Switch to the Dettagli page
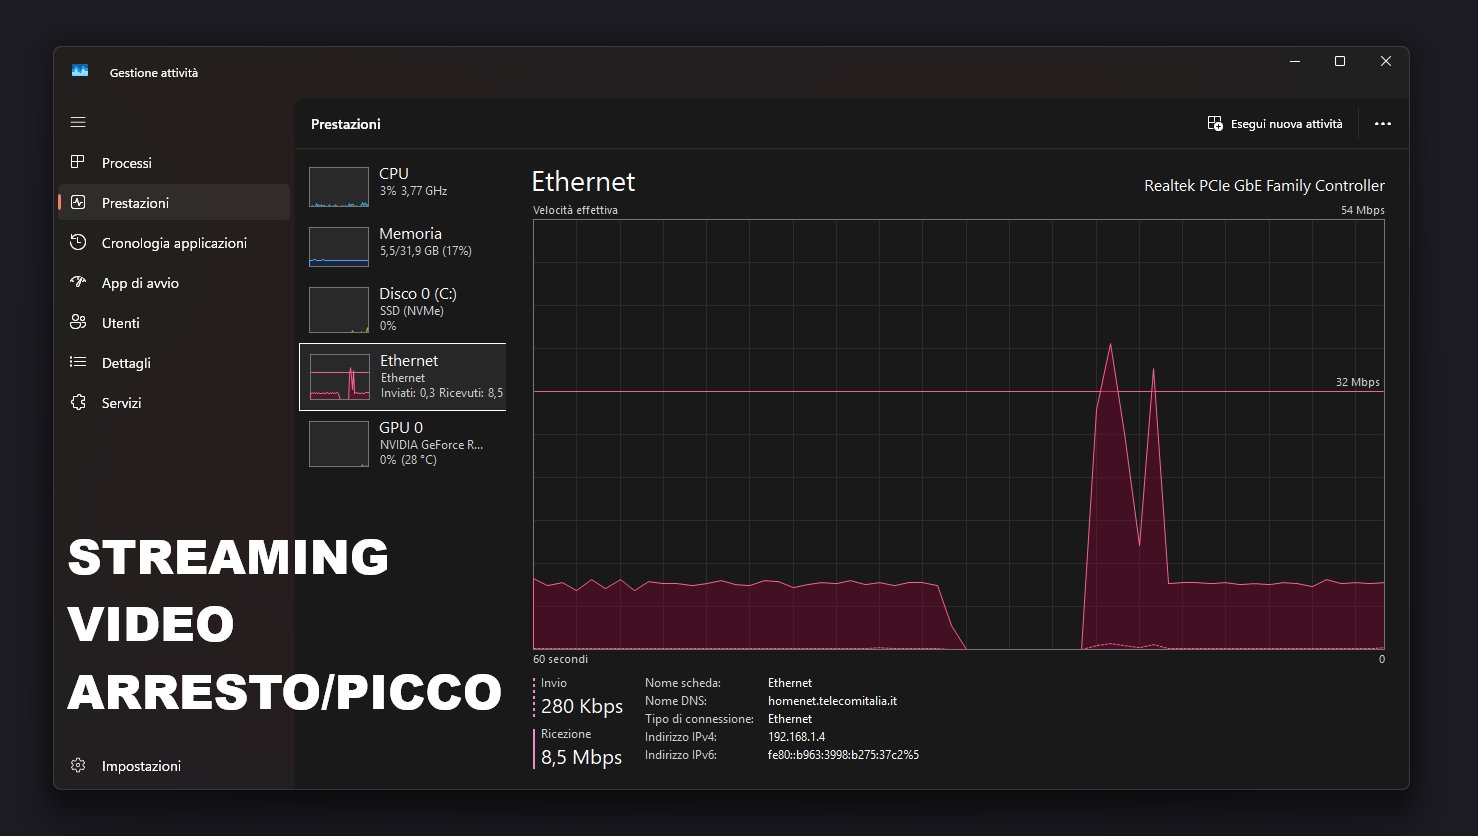 [126, 363]
